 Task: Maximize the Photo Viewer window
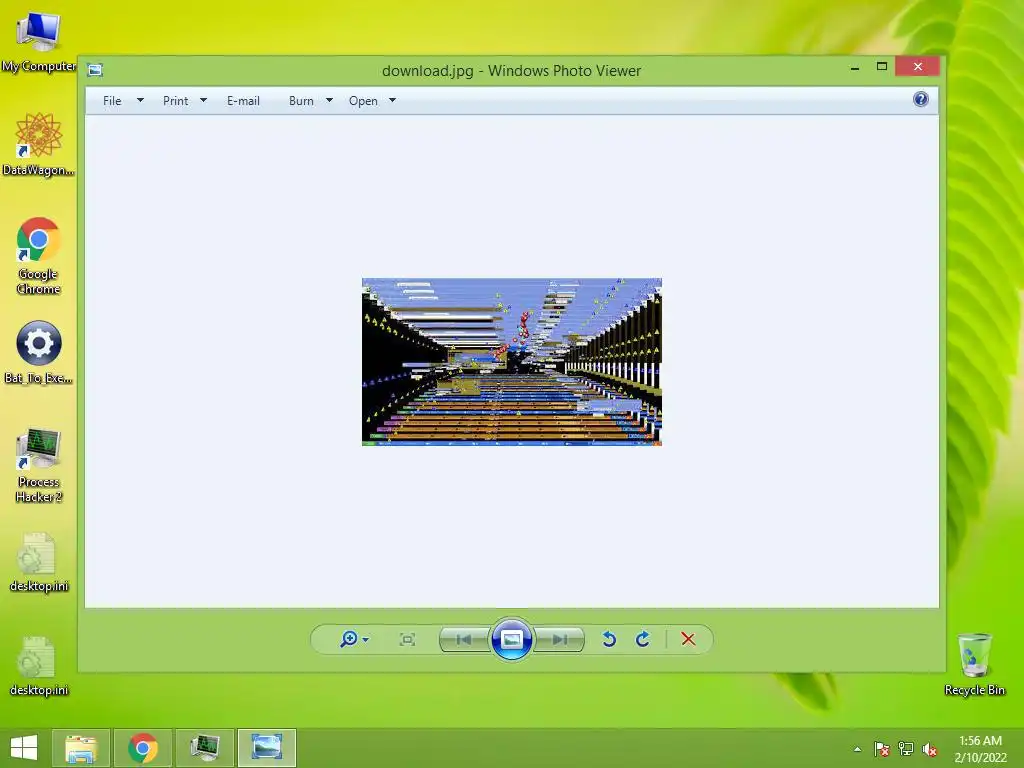(882, 67)
